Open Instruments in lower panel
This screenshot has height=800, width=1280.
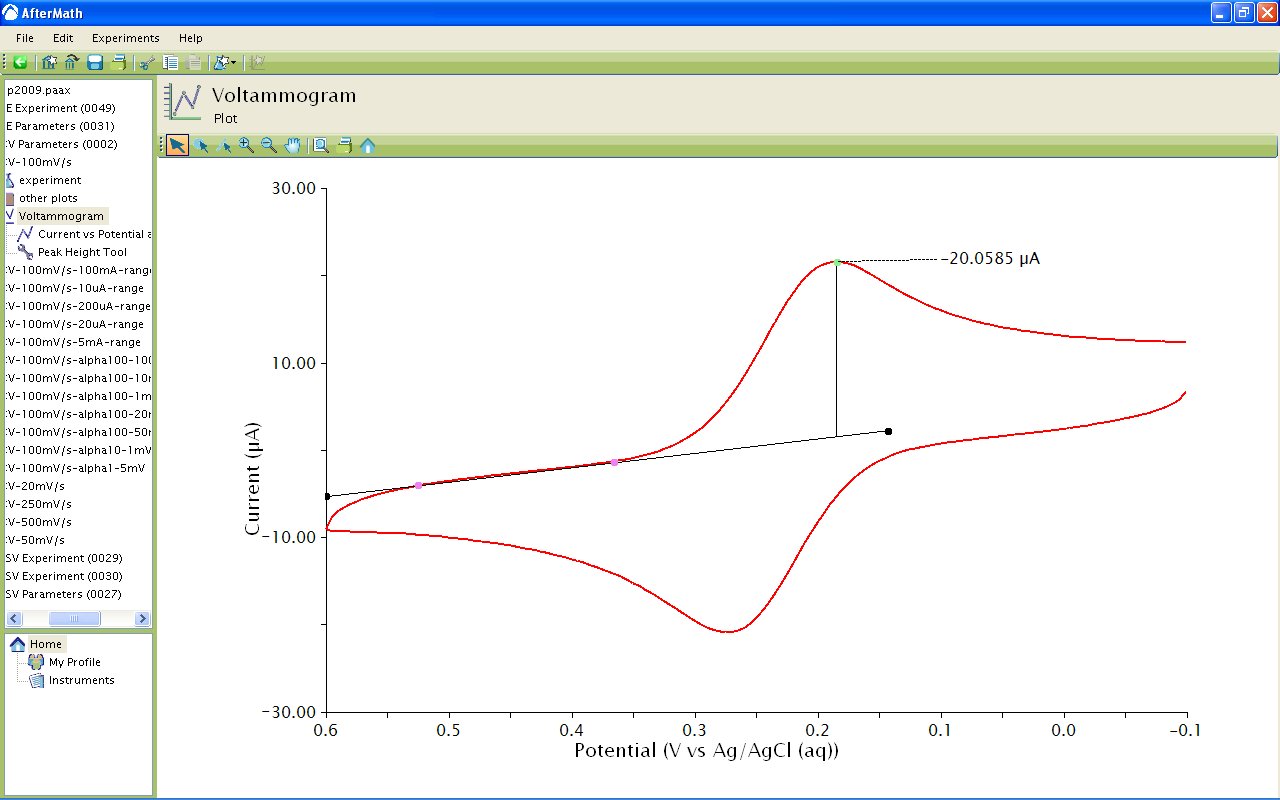[82, 680]
